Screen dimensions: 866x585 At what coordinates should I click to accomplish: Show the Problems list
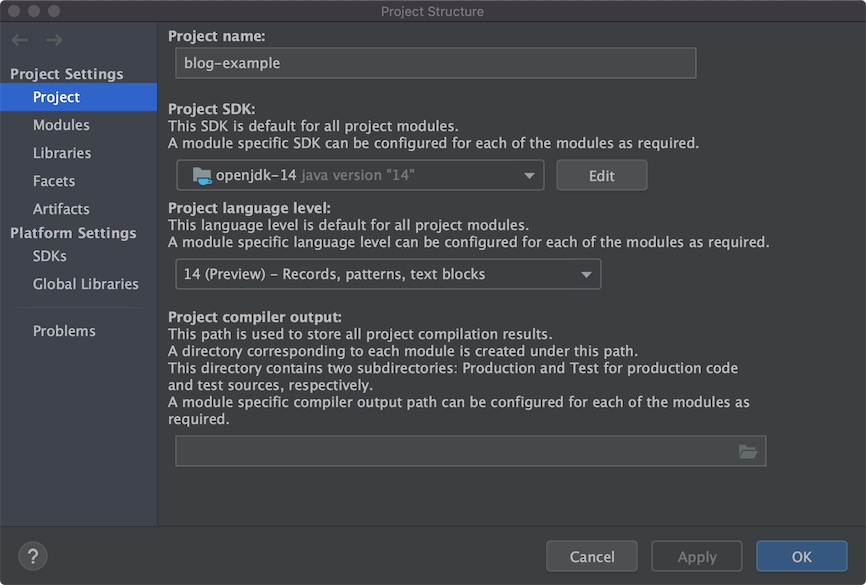point(64,331)
